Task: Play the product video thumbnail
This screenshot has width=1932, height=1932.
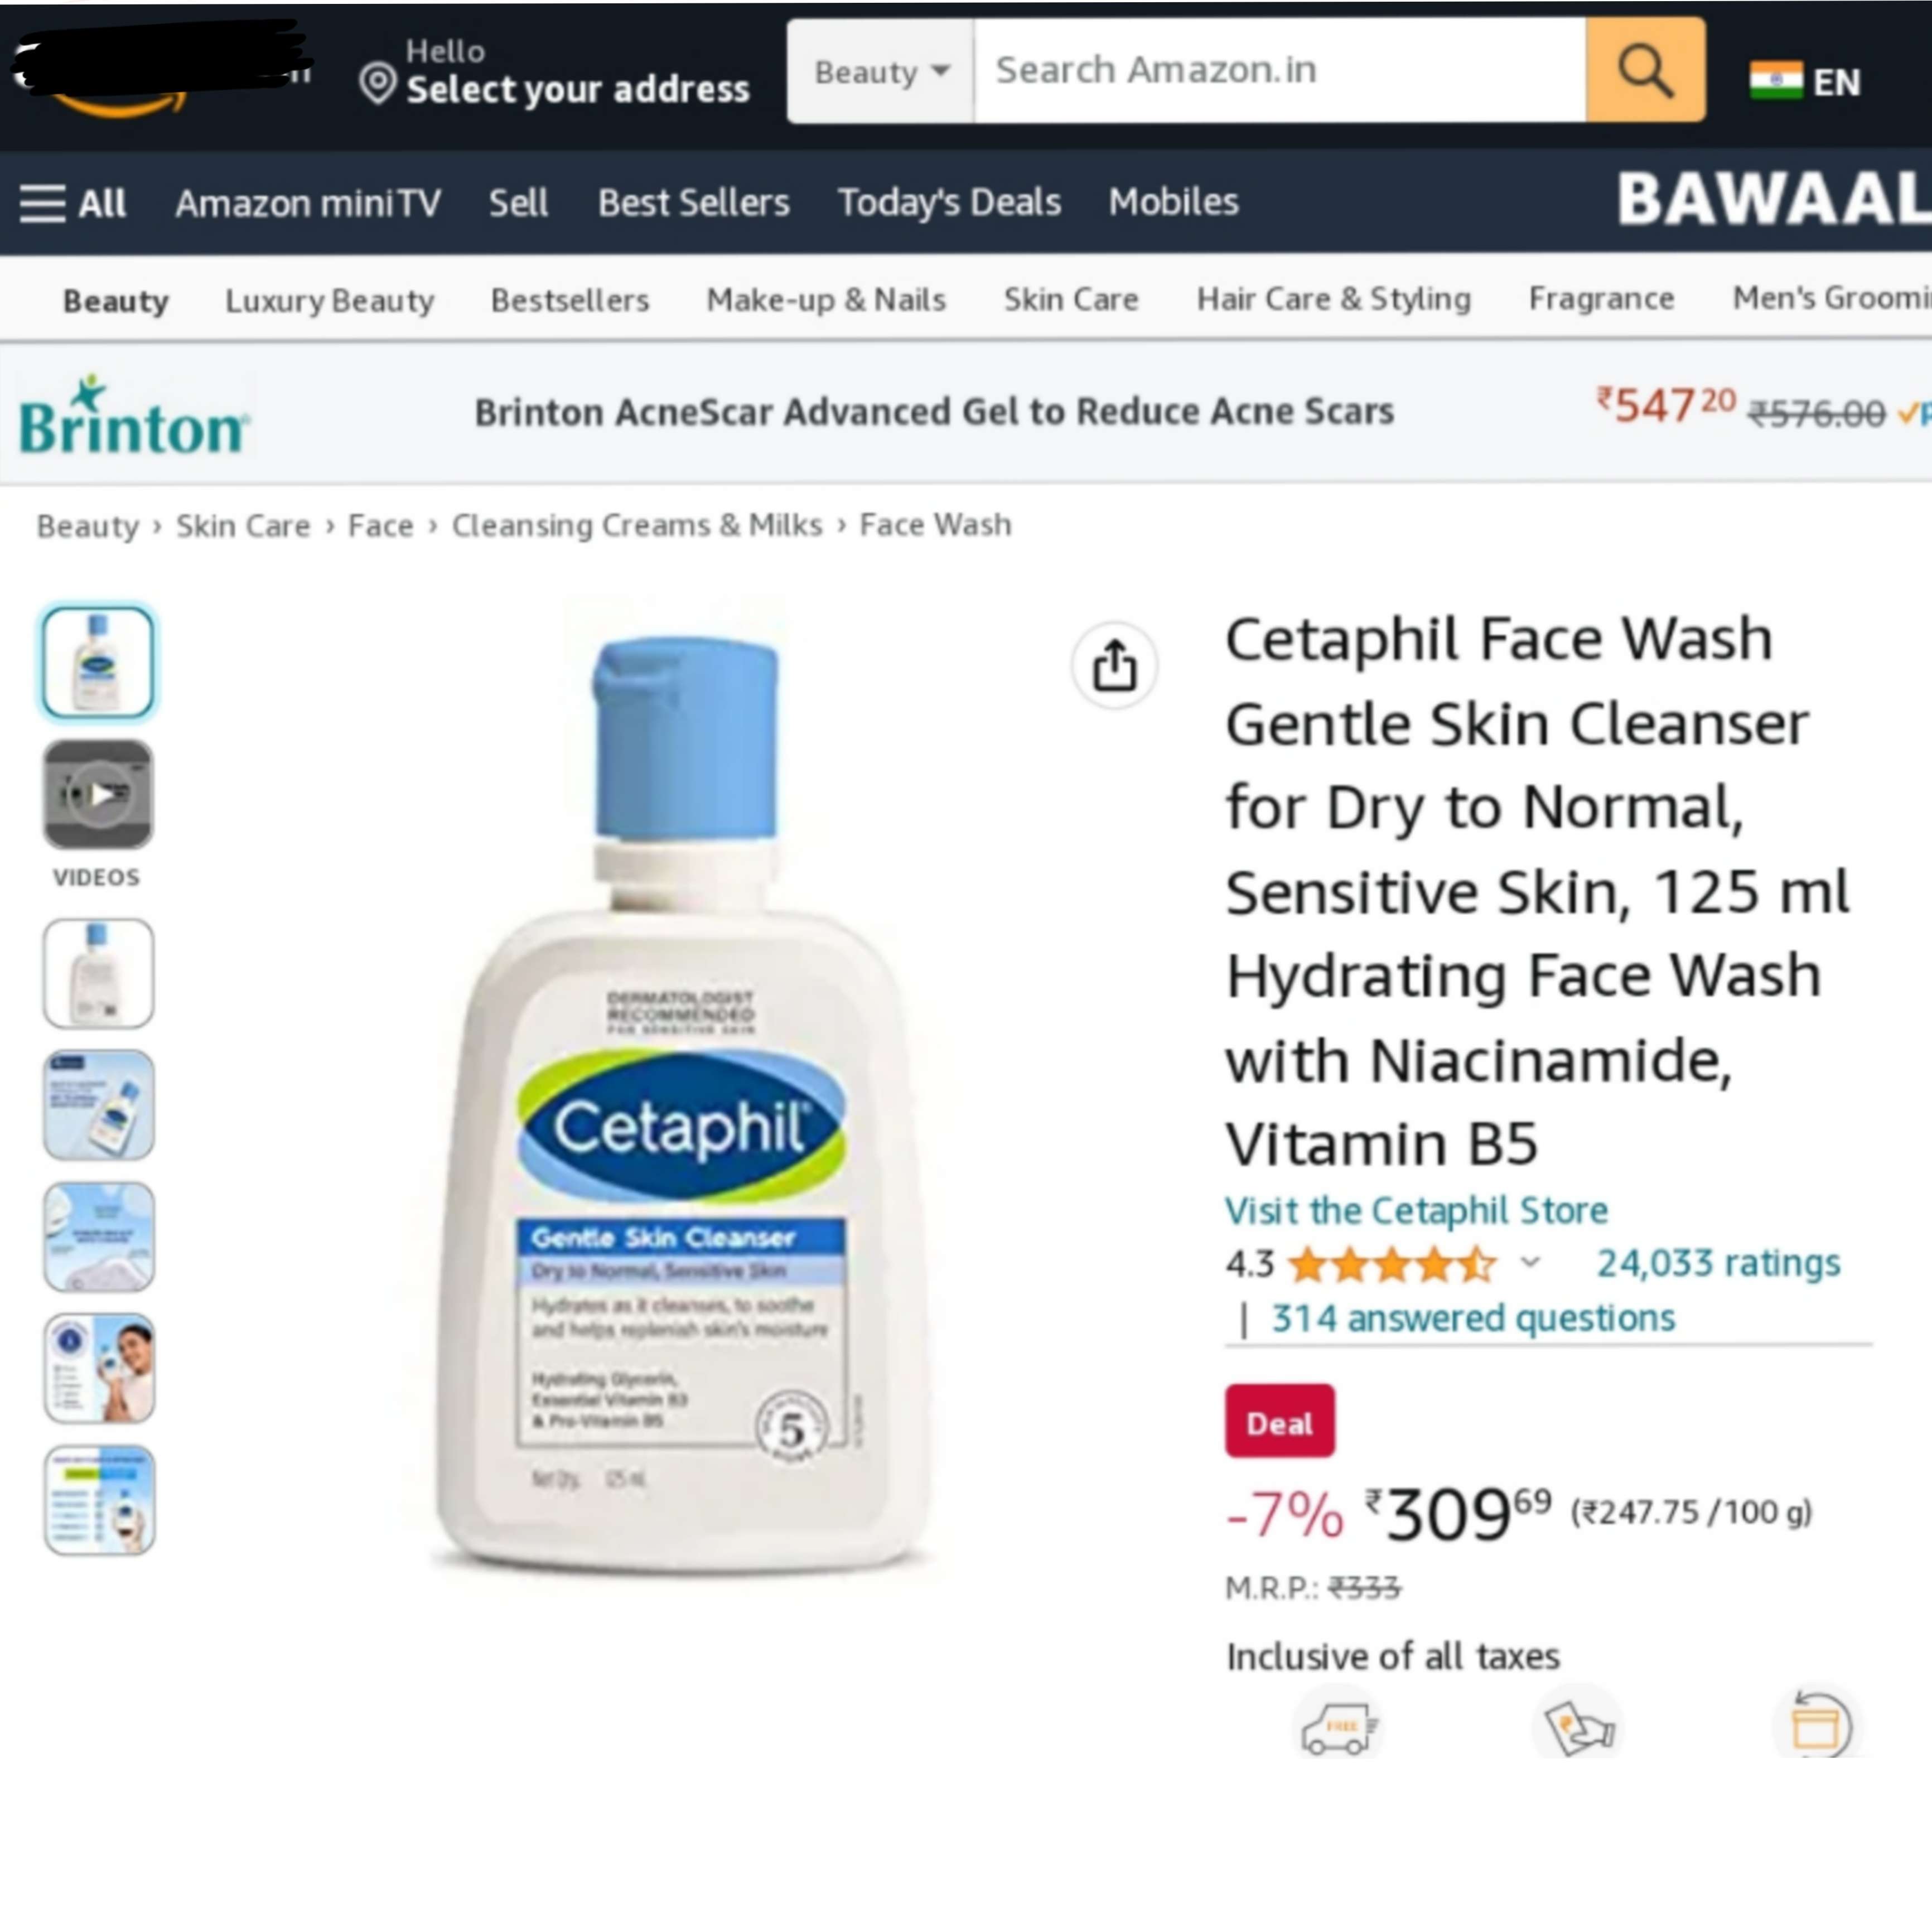Action: pos(98,794)
